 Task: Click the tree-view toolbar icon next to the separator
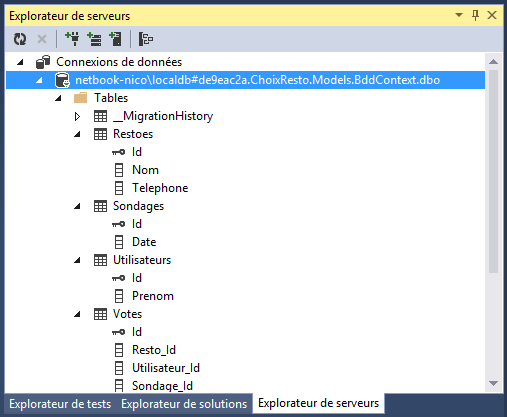point(146,39)
